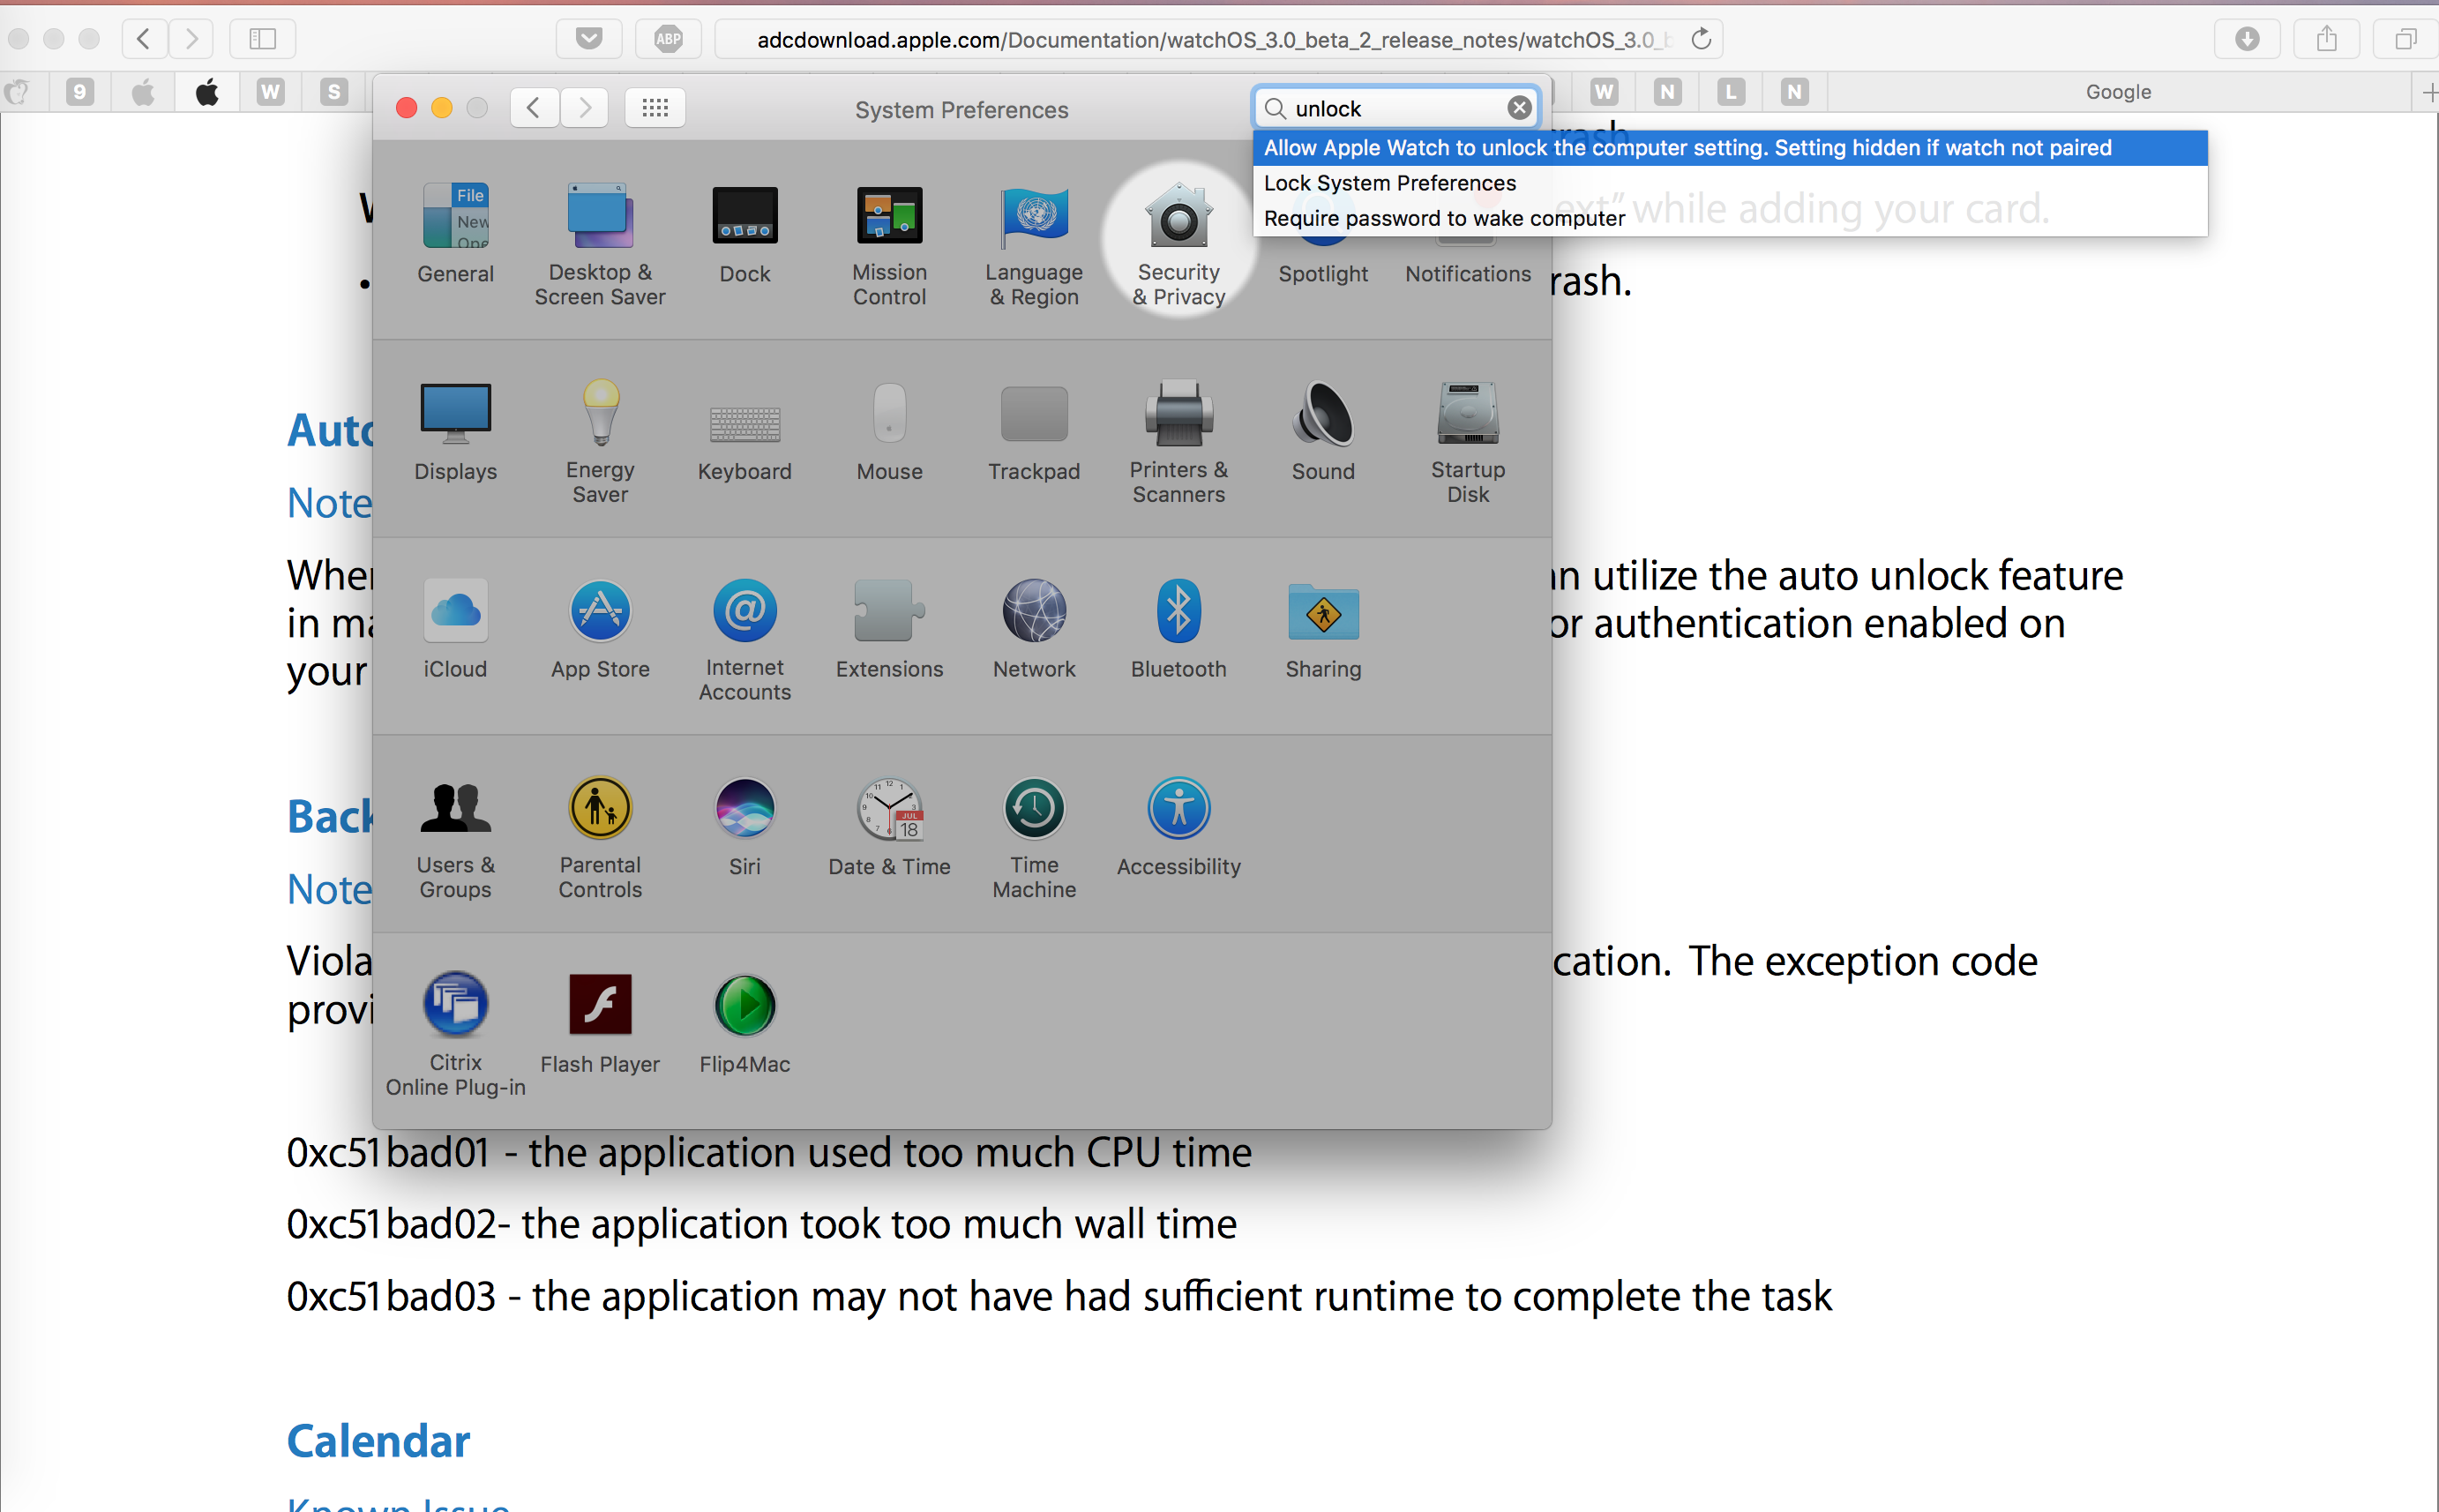This screenshot has width=2439, height=1512.
Task: Open Startup Disk preferences
Action: click(x=1468, y=442)
